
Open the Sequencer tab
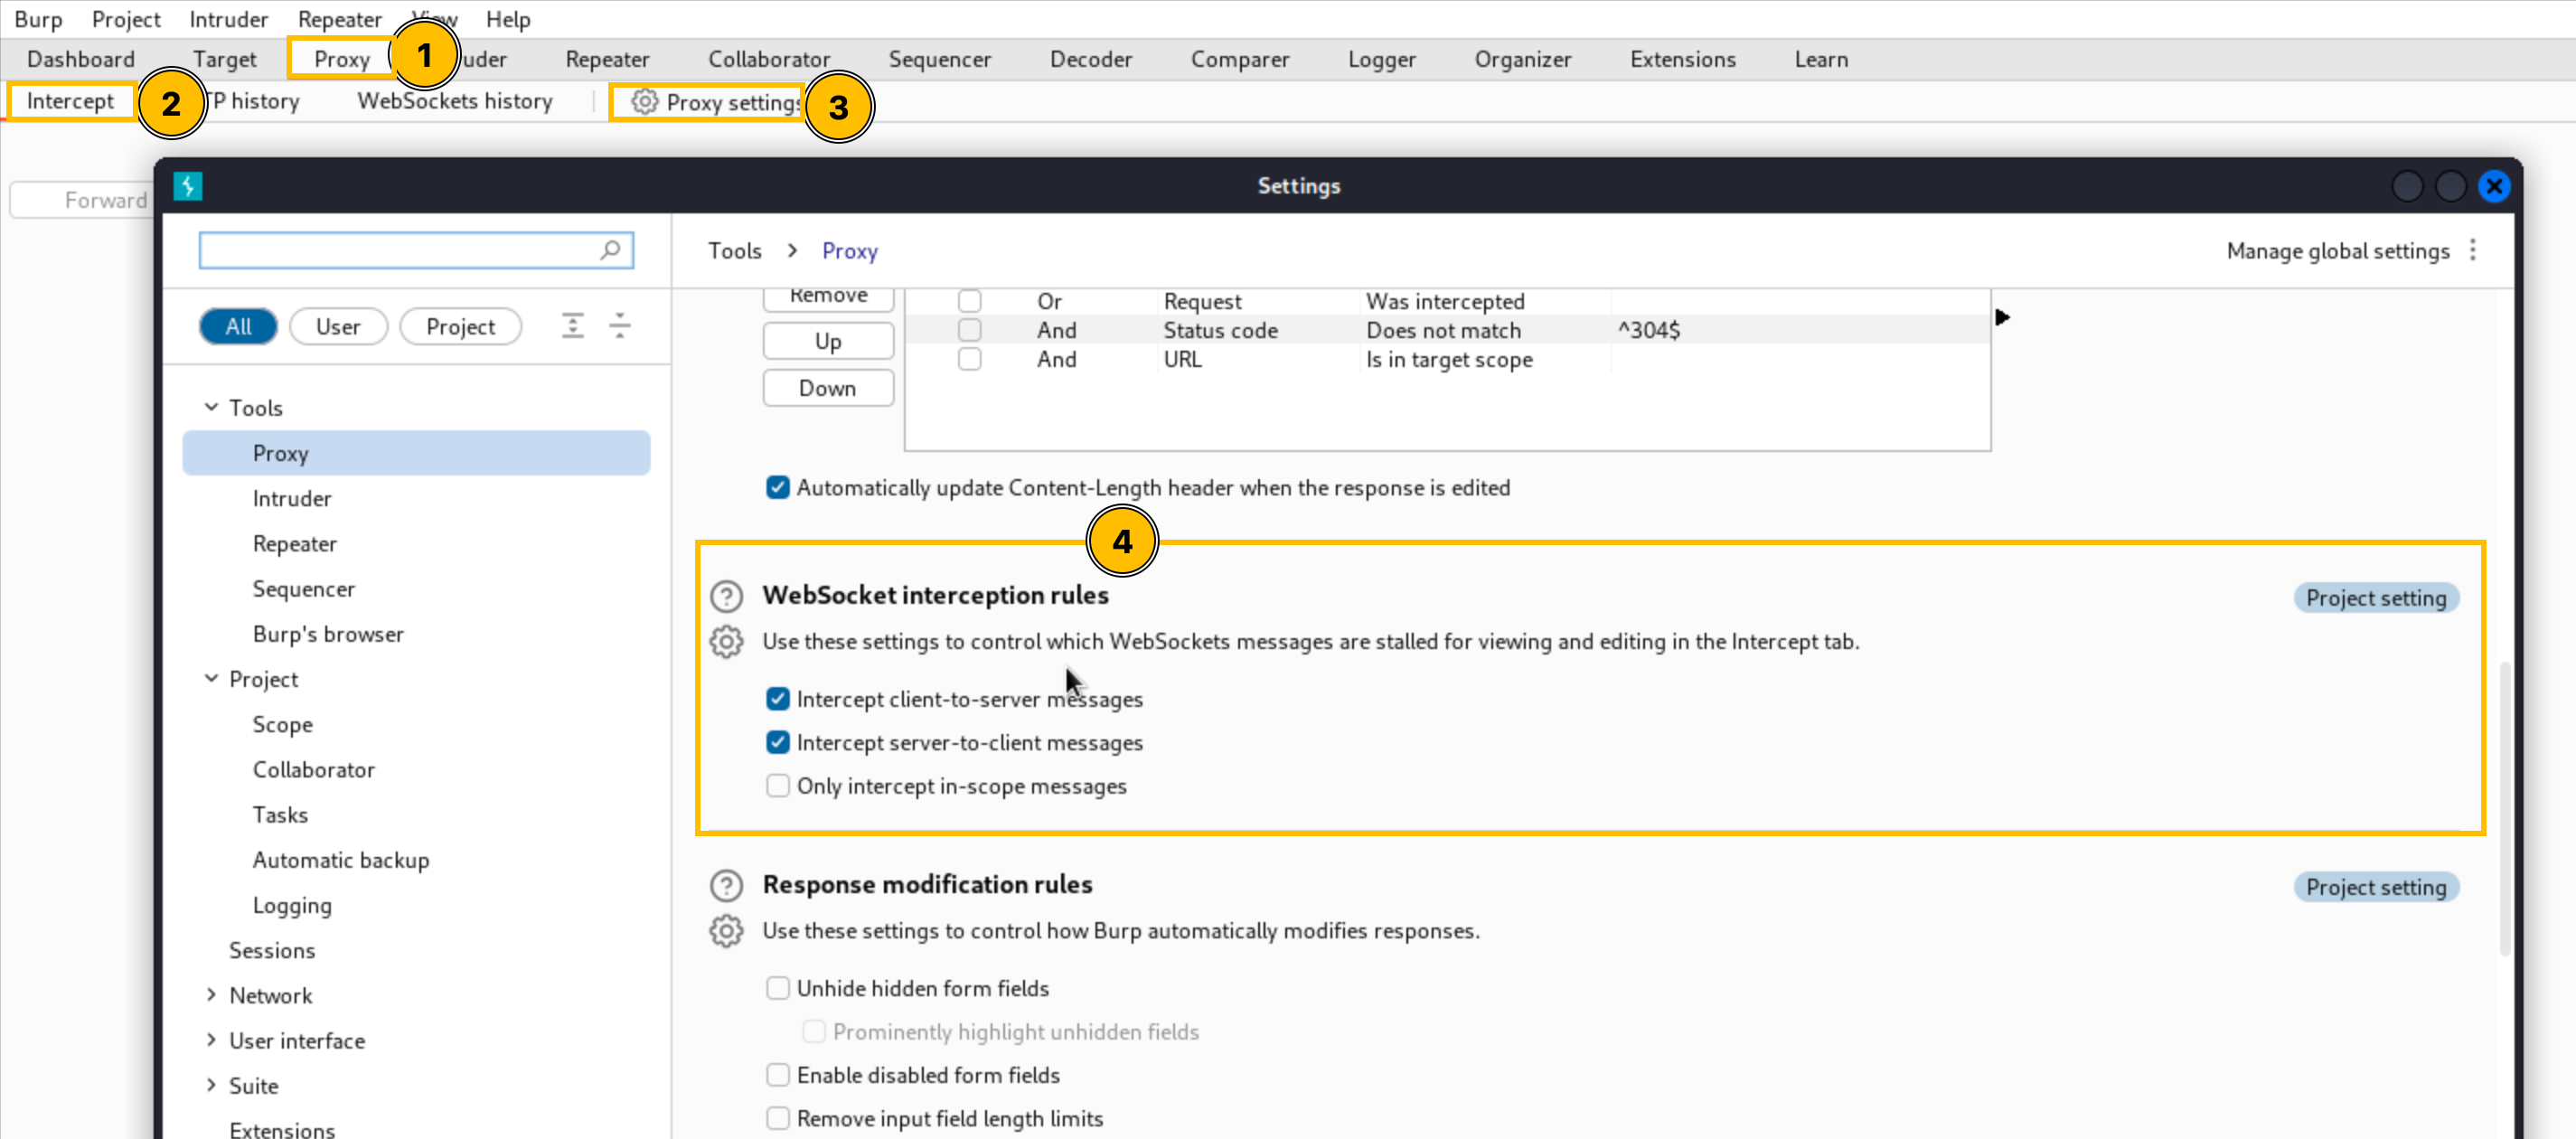click(940, 59)
